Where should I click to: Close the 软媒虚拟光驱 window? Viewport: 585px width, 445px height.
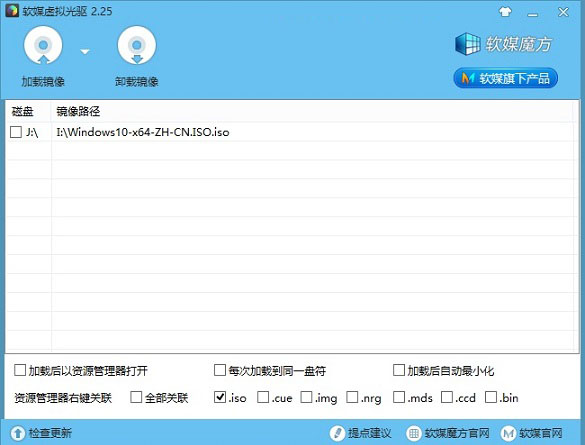[x=563, y=12]
